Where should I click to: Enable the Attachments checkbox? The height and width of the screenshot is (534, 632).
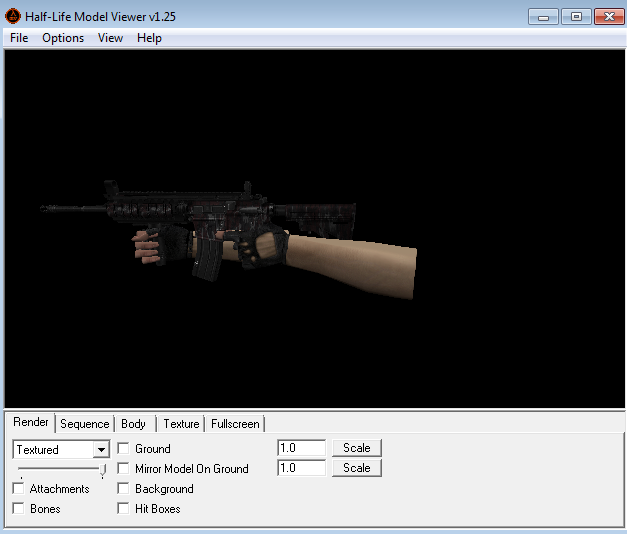click(x=19, y=489)
